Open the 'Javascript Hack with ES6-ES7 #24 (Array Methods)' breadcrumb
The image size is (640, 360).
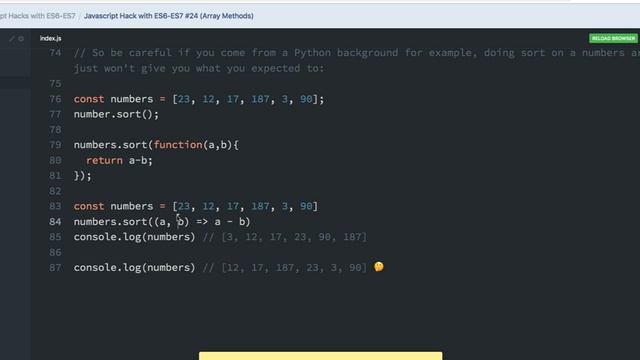169,16
